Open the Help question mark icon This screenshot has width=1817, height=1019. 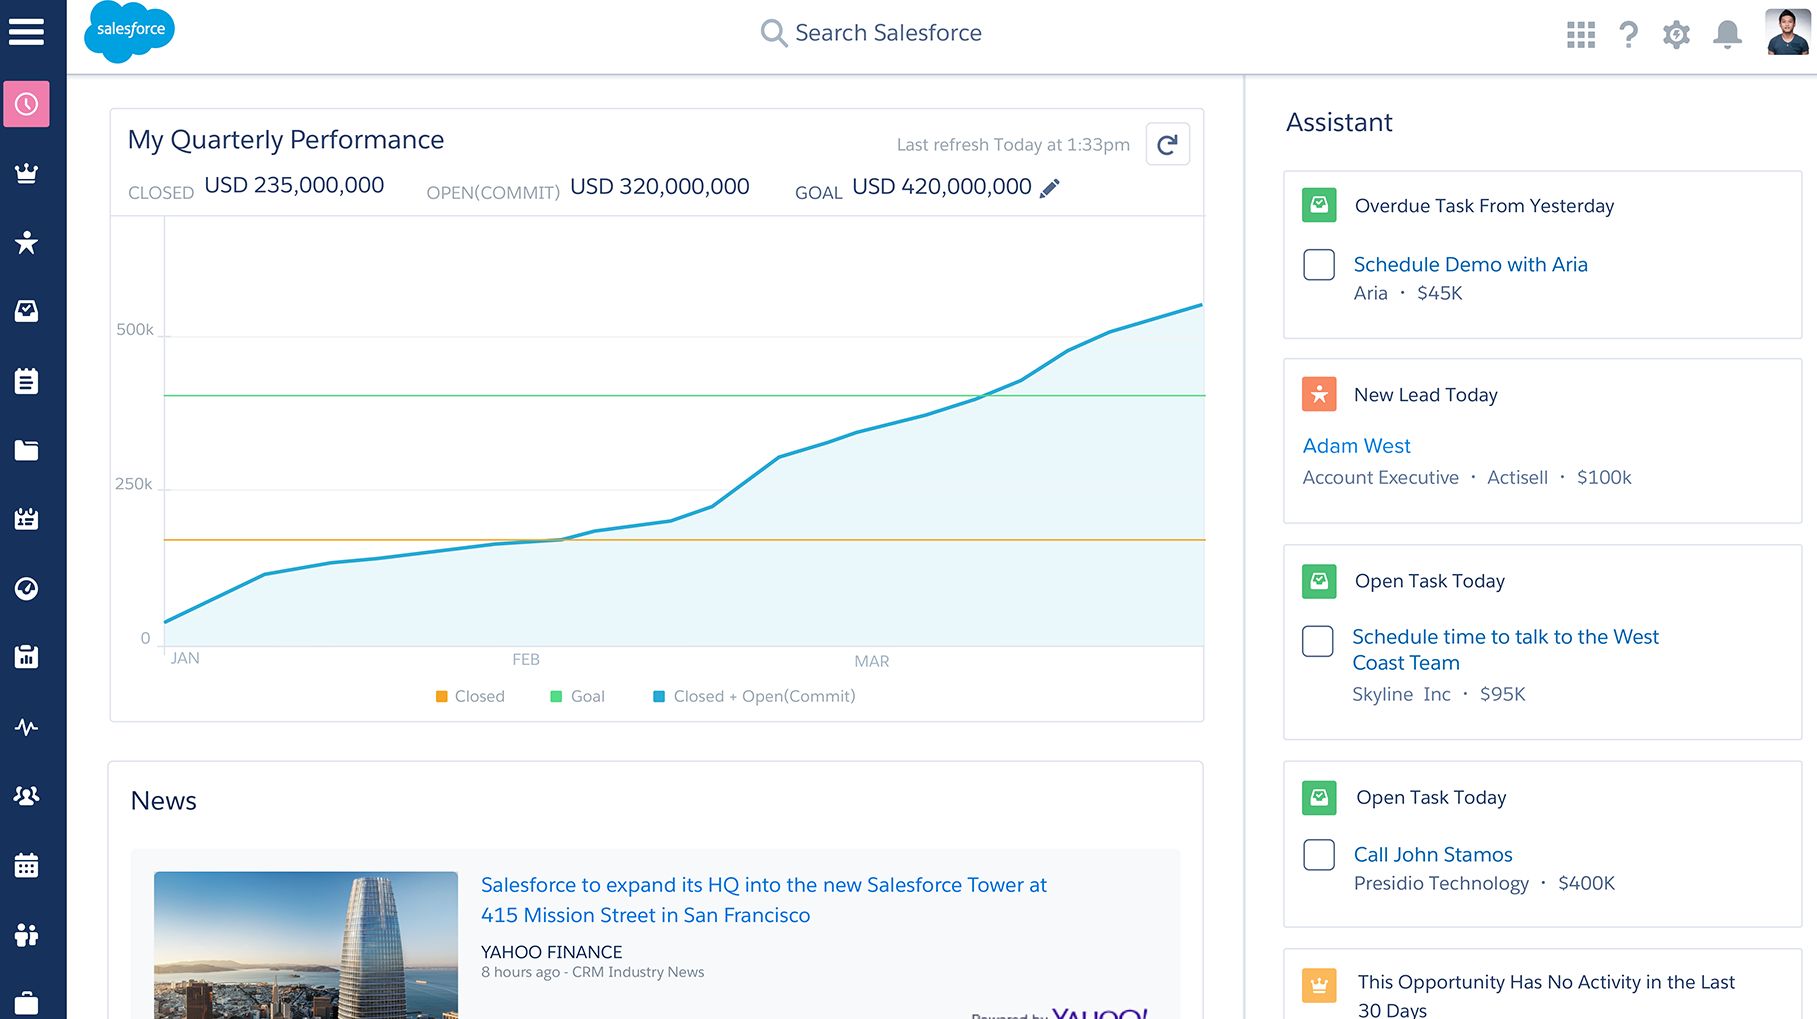tap(1629, 35)
